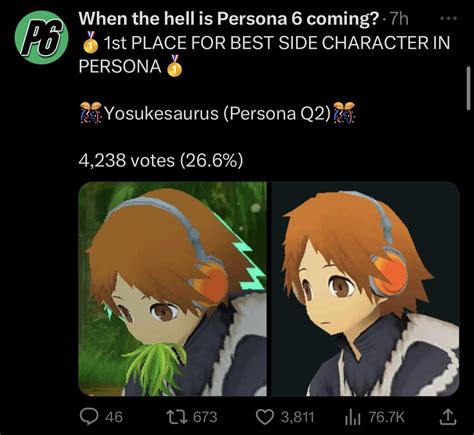Click the 673 reposts count
The height and width of the screenshot is (435, 474).
[205, 417]
